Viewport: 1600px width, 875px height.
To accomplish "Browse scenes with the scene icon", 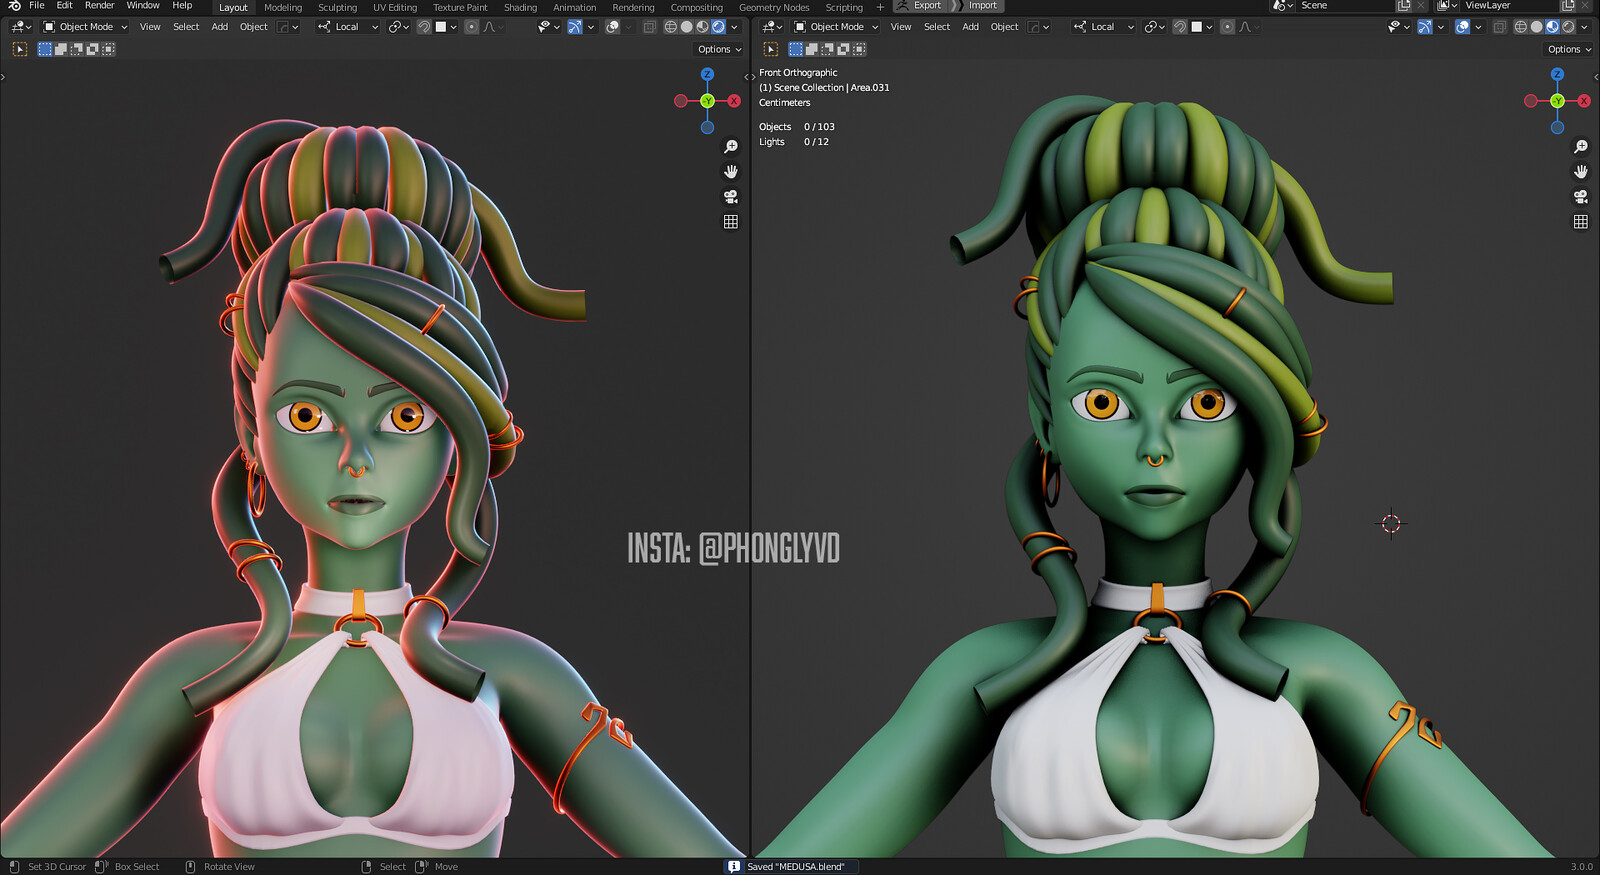I will pyautogui.click(x=1282, y=6).
